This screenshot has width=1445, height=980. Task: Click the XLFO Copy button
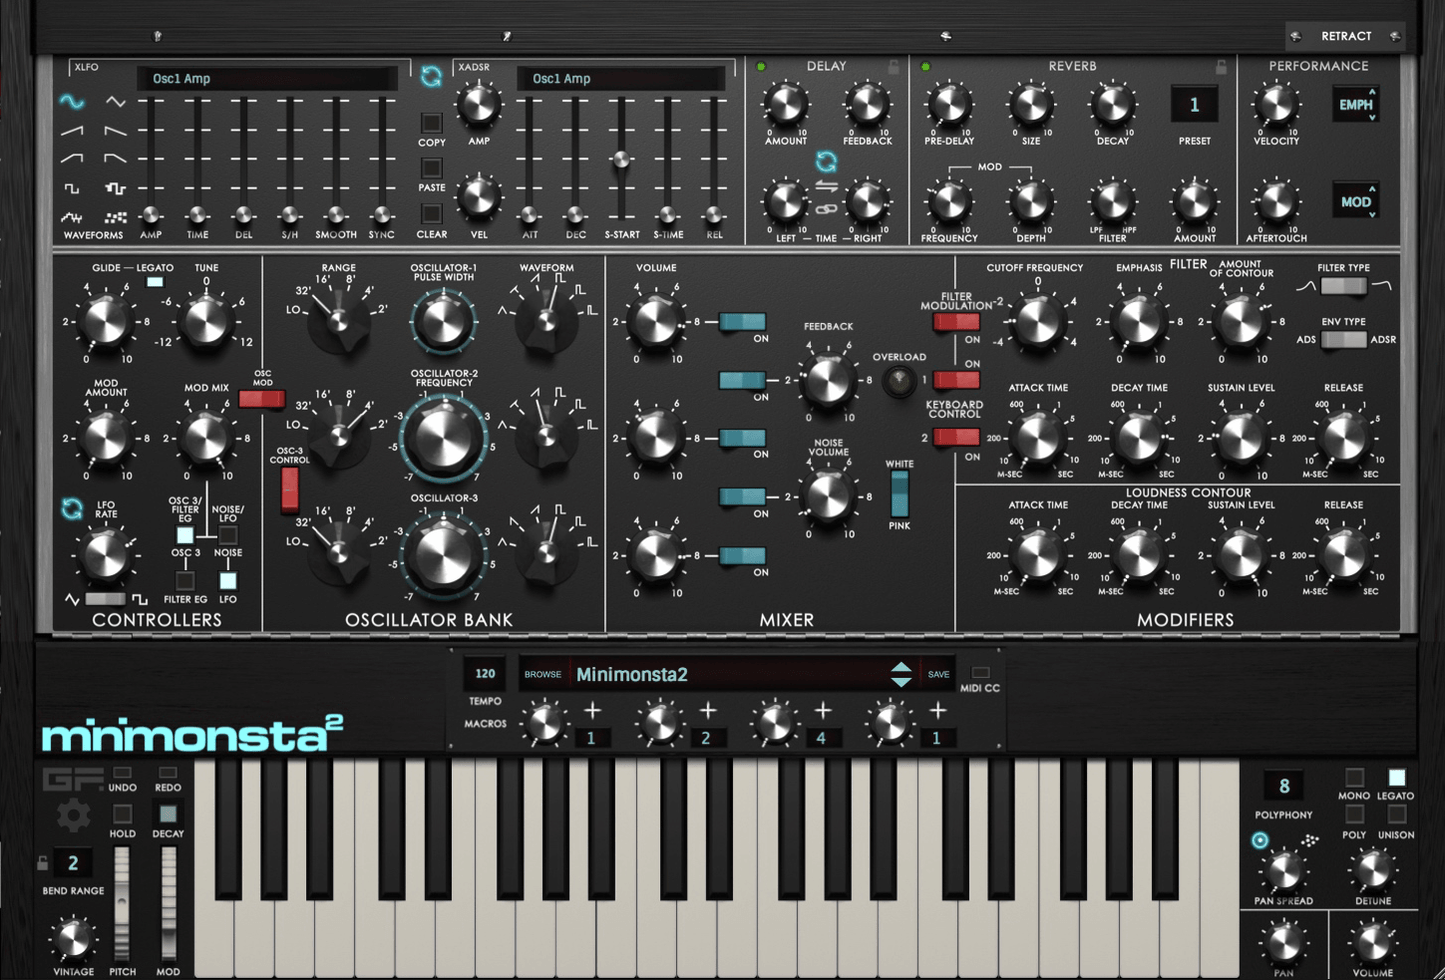point(431,124)
